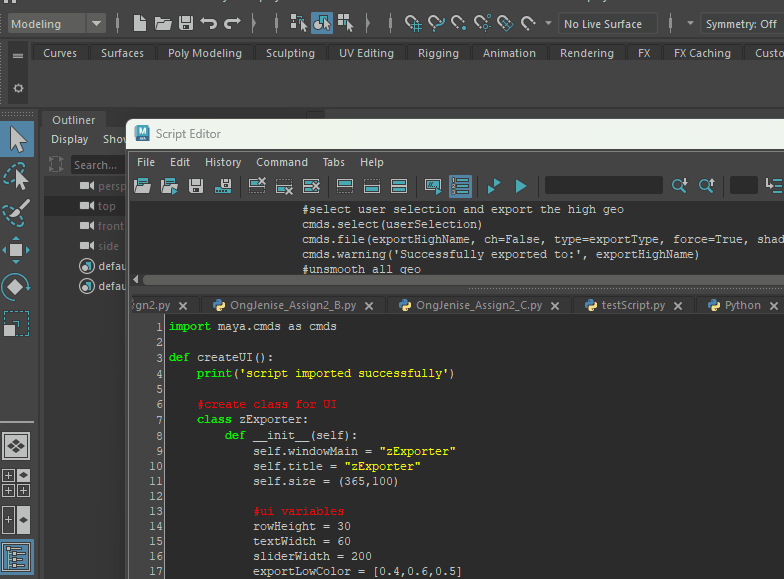Open the Modeling menu set dropdown
The height and width of the screenshot is (579, 784).
(x=57, y=23)
